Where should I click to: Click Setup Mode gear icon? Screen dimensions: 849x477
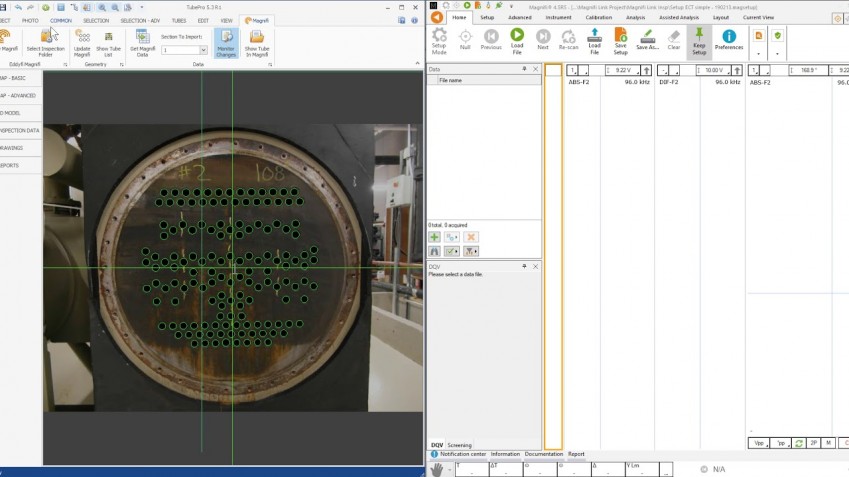[439, 36]
